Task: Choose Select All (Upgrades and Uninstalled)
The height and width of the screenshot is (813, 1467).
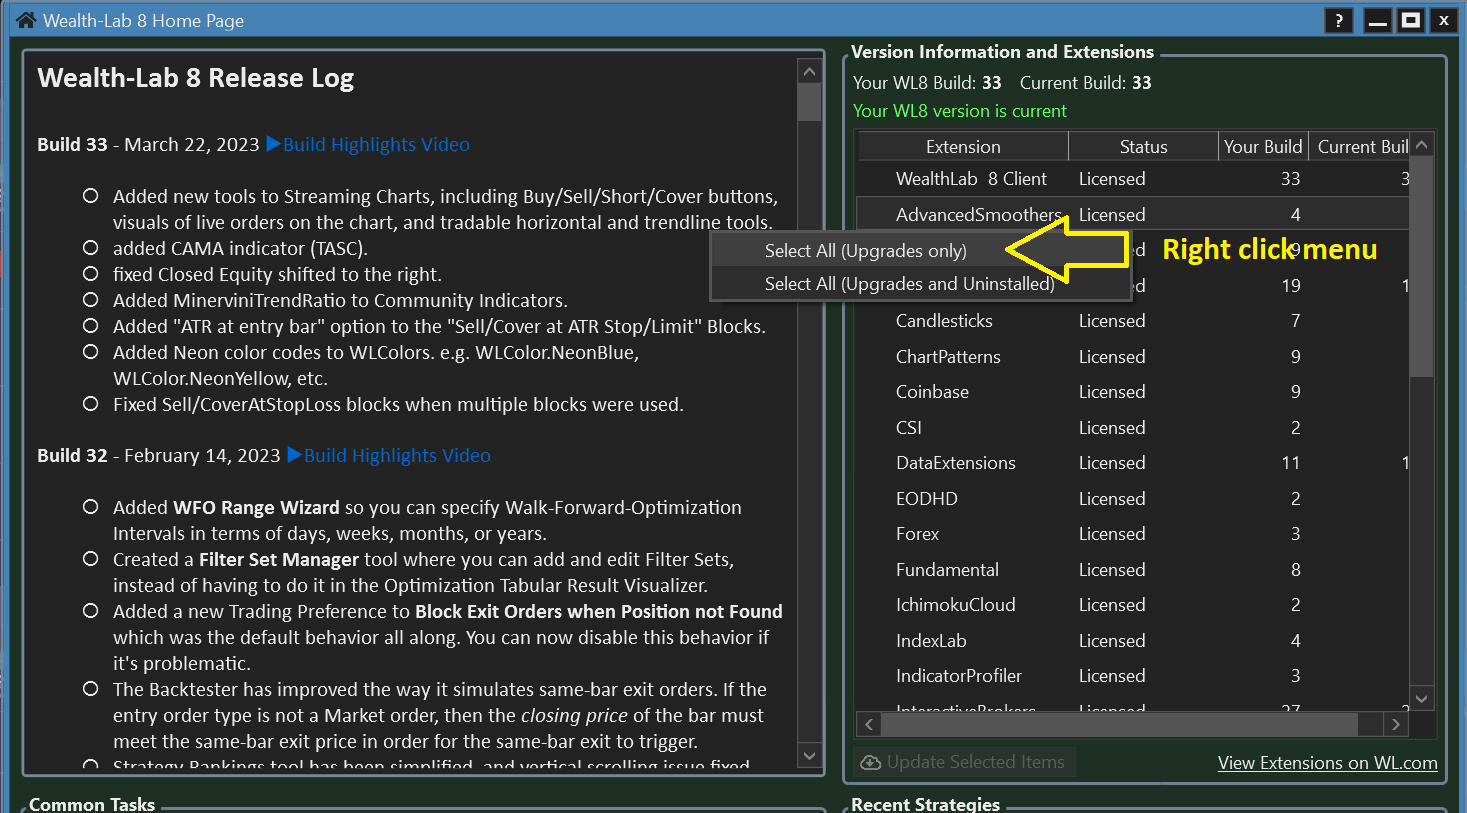Action: [x=909, y=284]
